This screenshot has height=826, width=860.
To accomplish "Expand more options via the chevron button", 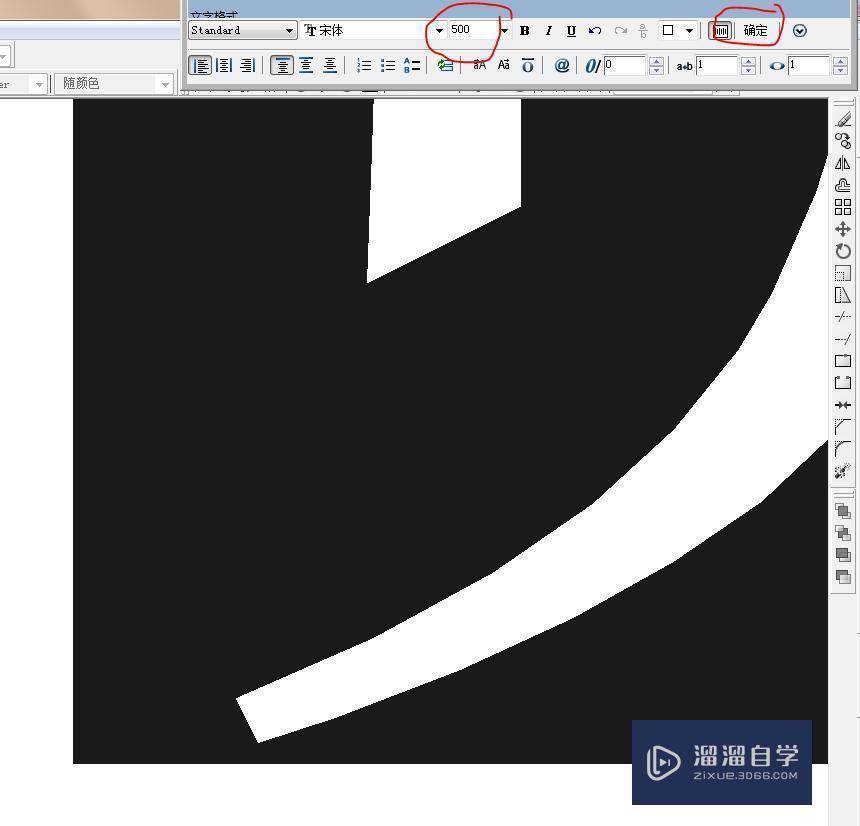I will pyautogui.click(x=799, y=31).
